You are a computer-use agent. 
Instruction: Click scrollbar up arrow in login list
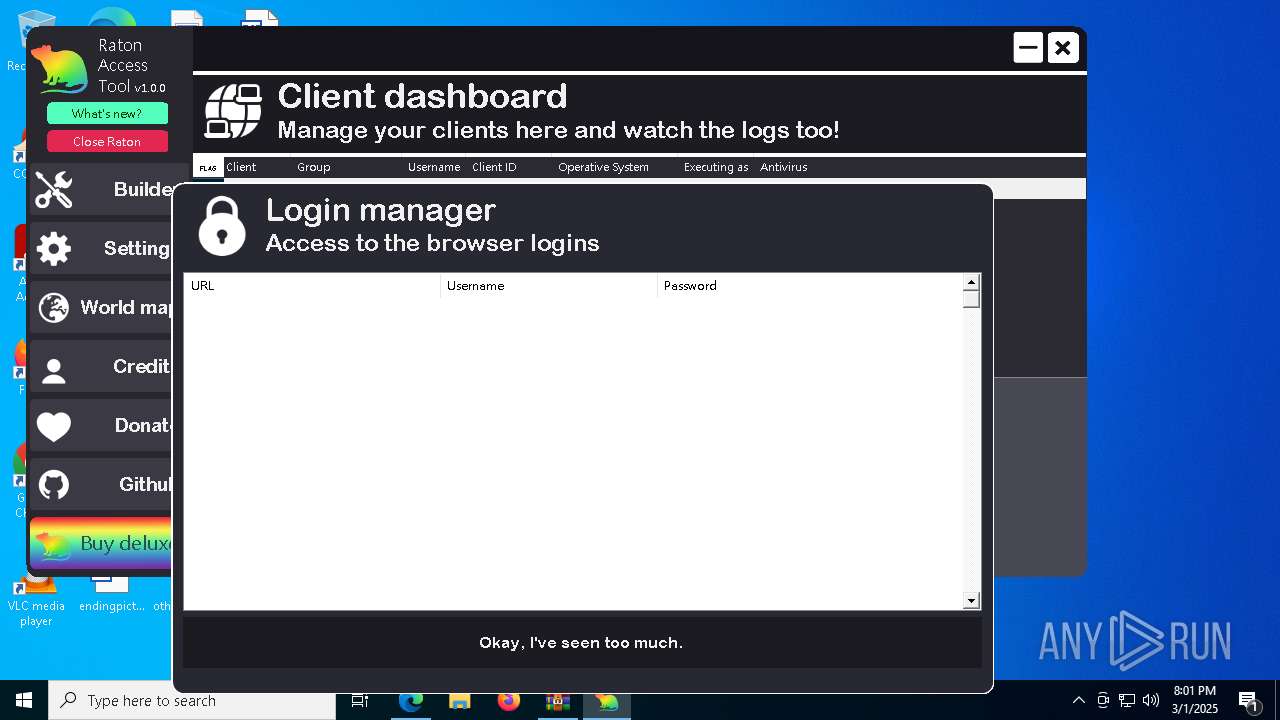pos(971,282)
